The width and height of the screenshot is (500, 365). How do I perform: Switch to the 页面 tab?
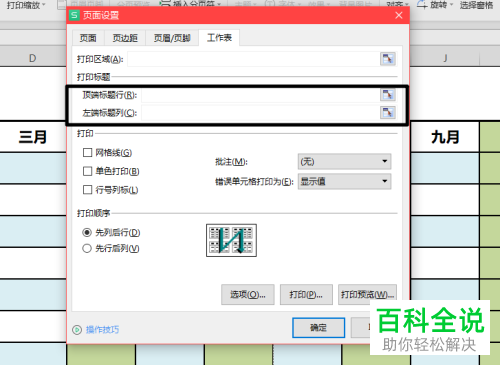tap(88, 38)
